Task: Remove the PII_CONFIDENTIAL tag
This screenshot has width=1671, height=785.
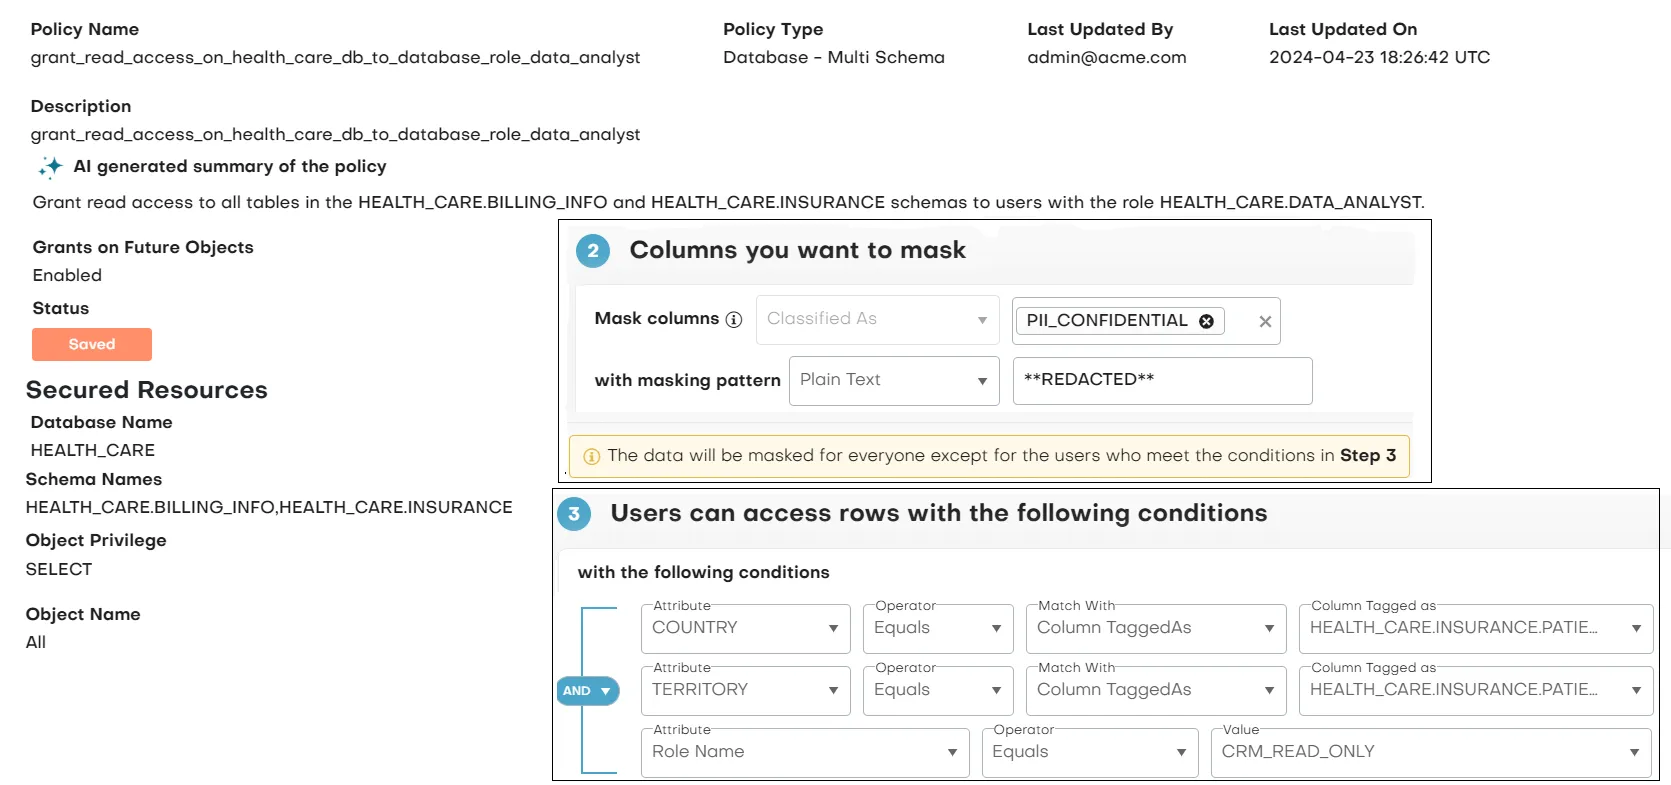Action: click(x=1206, y=321)
